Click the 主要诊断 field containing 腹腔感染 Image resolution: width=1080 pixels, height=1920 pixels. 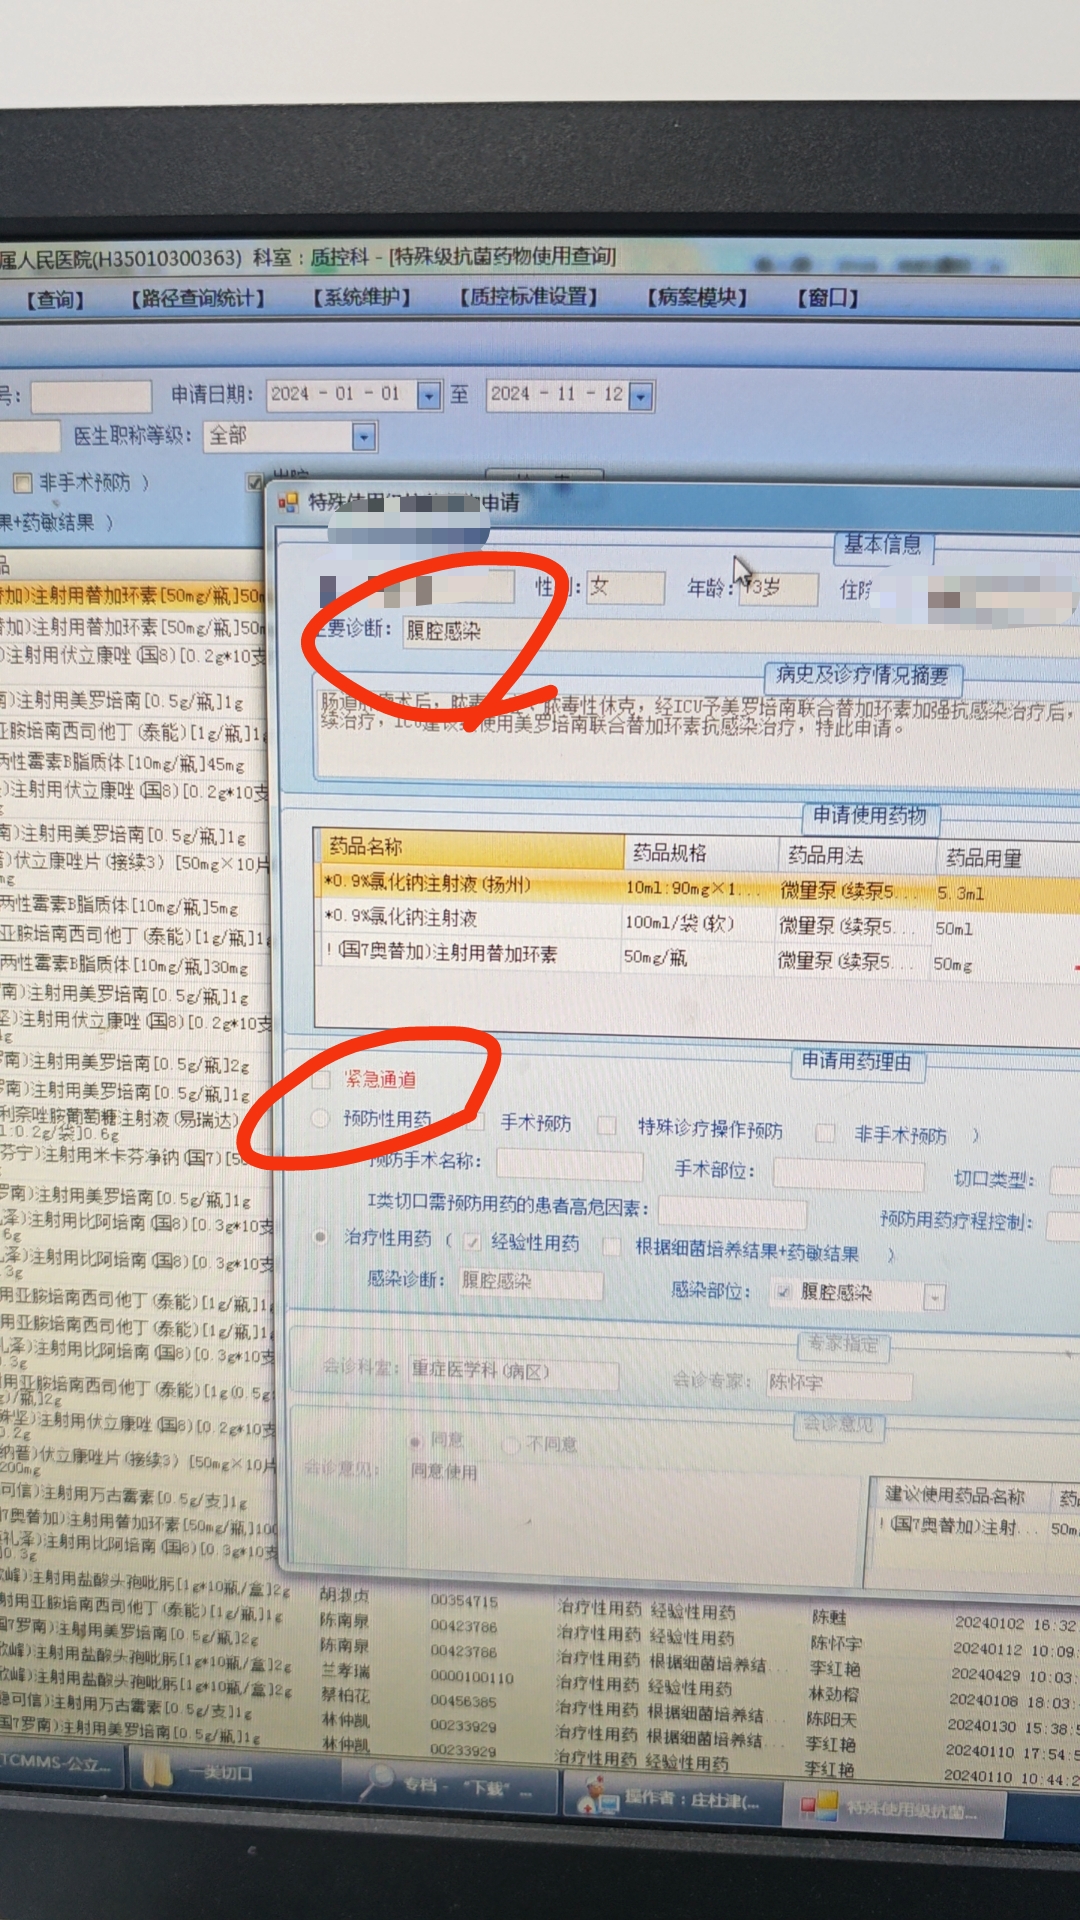pyautogui.click(x=740, y=632)
